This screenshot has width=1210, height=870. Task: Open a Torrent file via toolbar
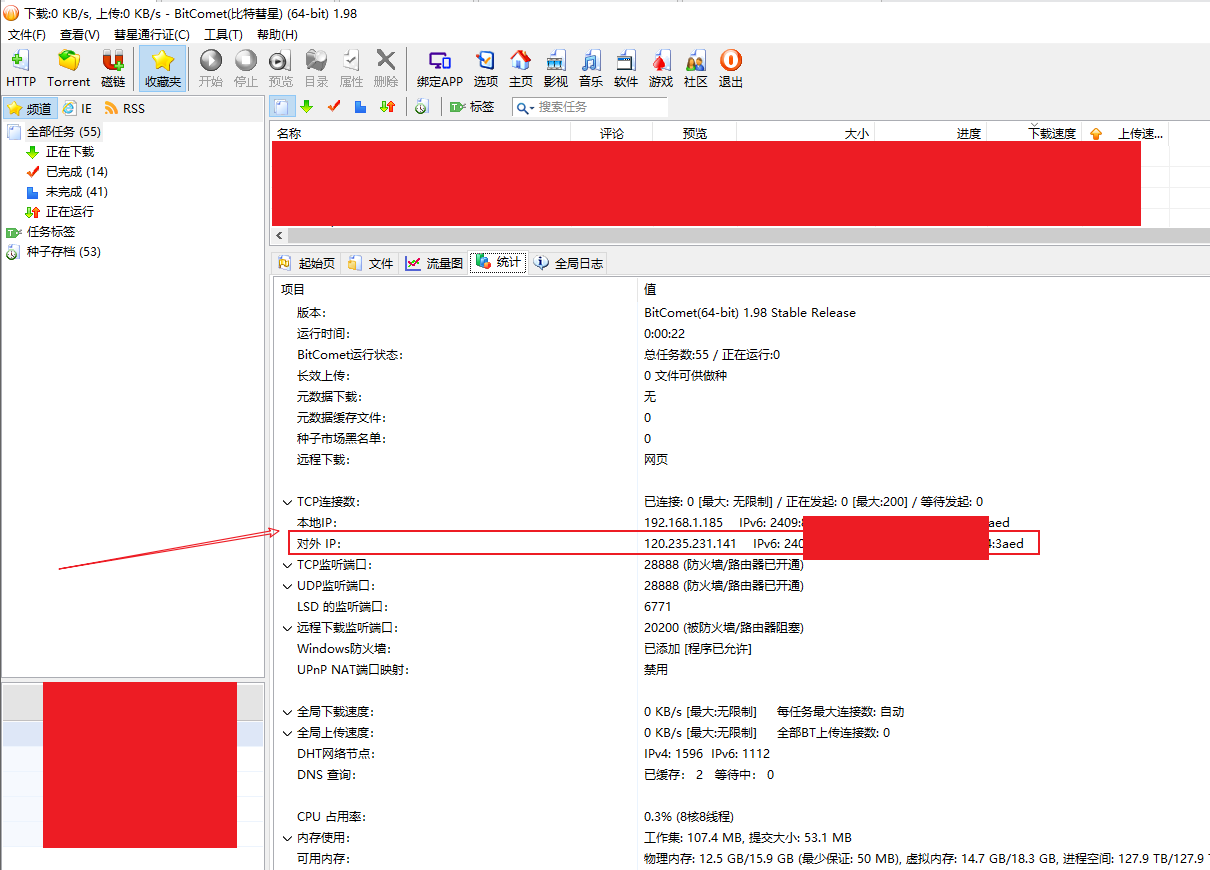click(x=68, y=68)
